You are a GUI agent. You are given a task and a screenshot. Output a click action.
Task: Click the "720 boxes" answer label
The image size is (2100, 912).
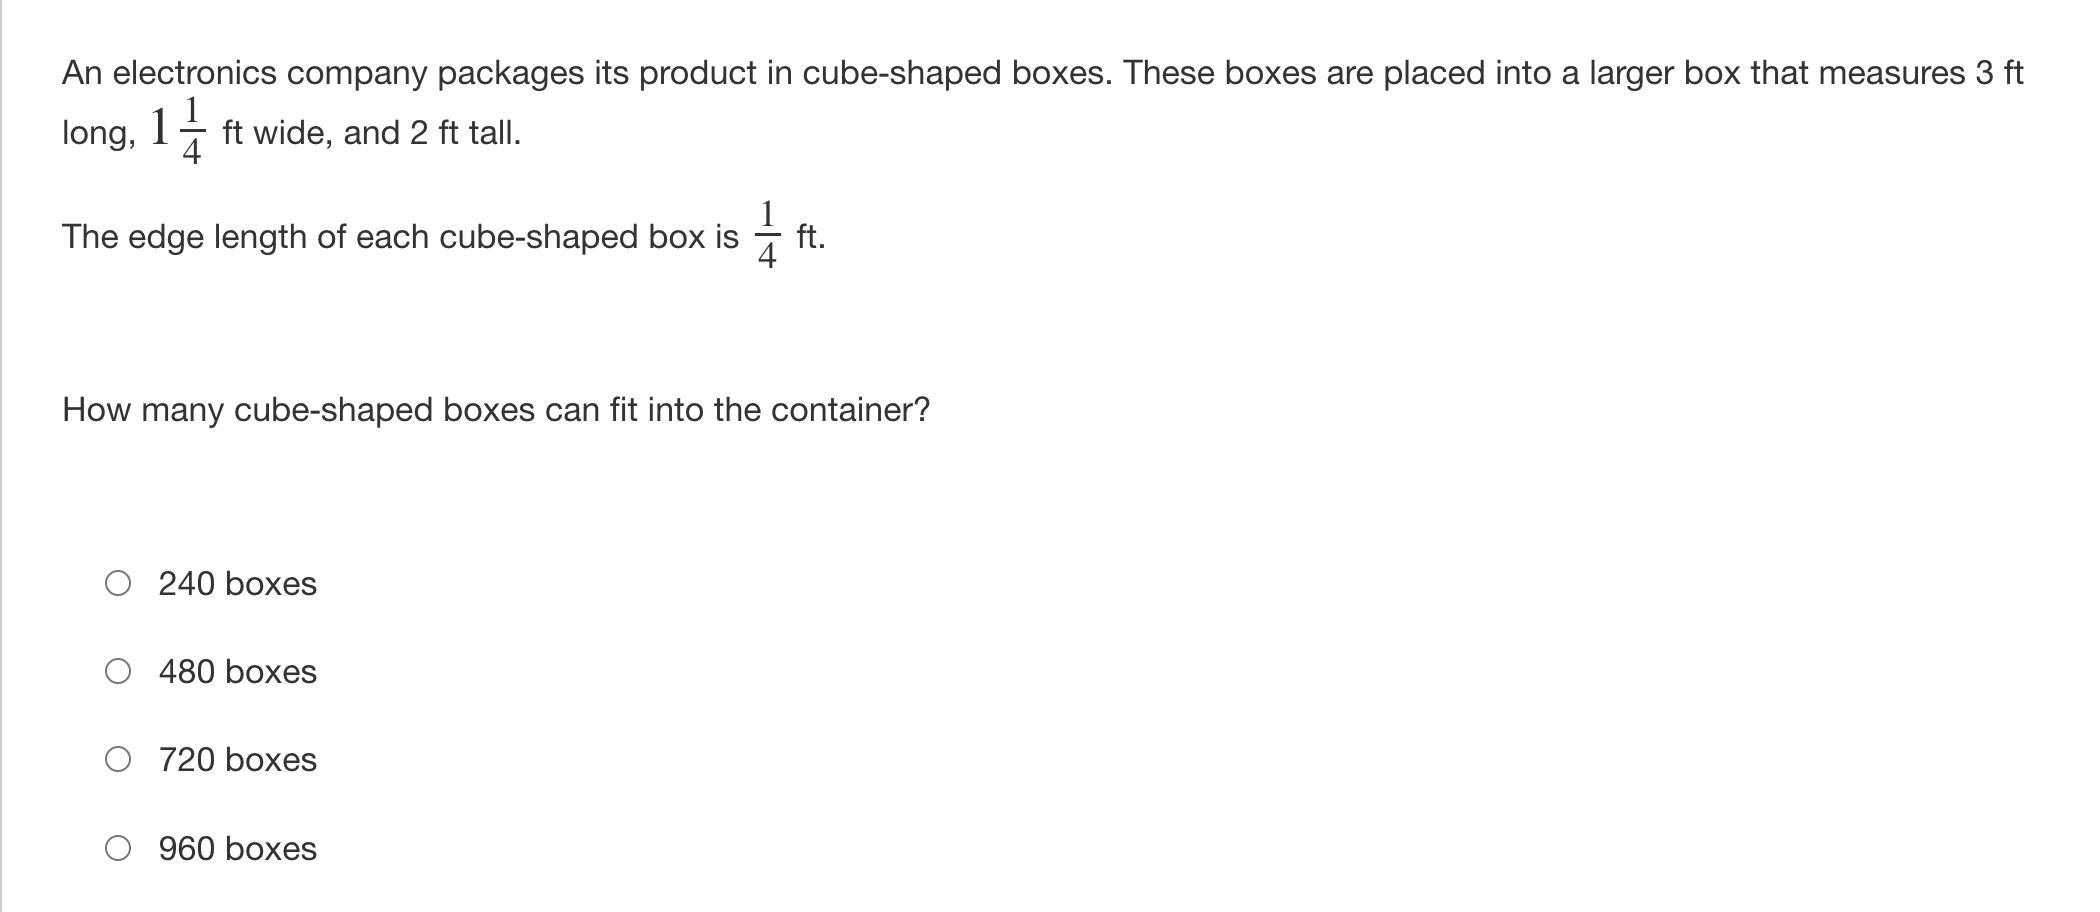(237, 760)
